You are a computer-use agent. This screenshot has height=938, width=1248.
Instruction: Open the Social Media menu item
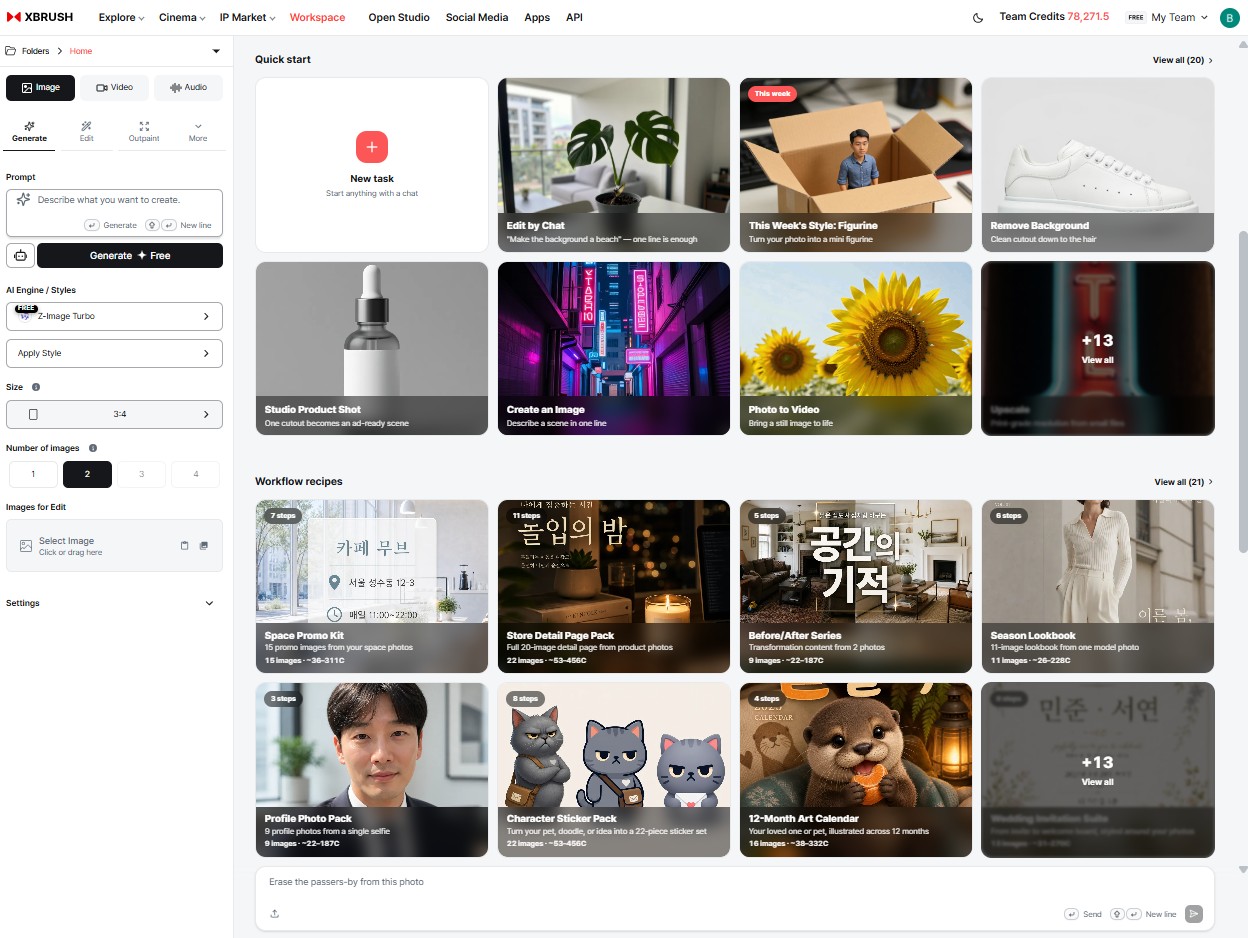click(x=477, y=18)
